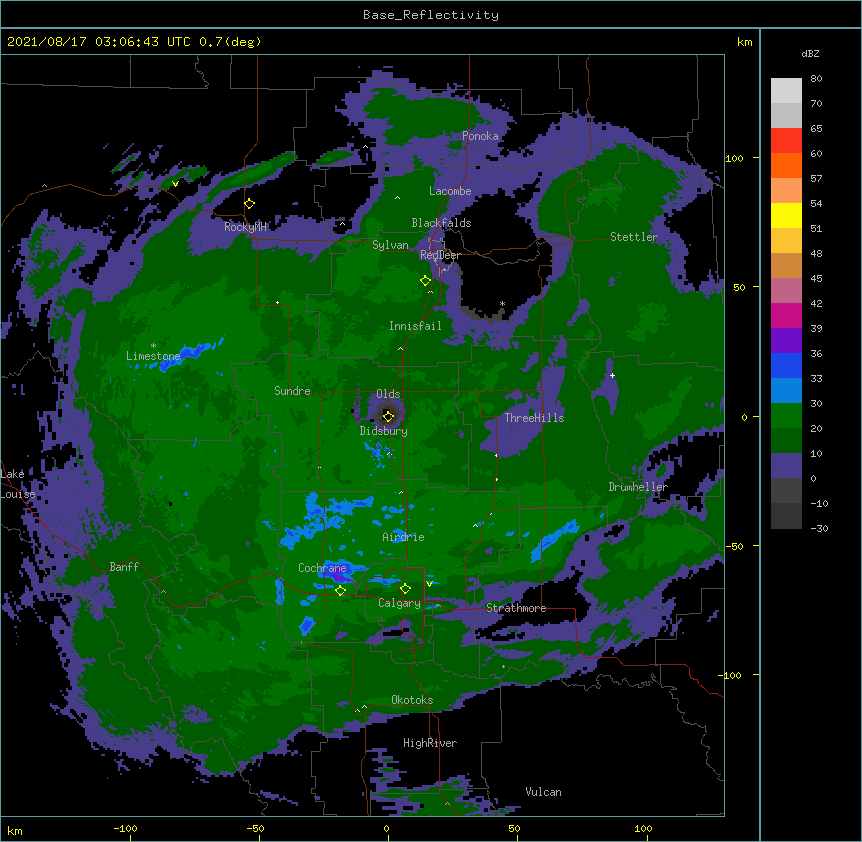Click the Stettler label
Image resolution: width=862 pixels, height=842 pixels.
tap(634, 237)
